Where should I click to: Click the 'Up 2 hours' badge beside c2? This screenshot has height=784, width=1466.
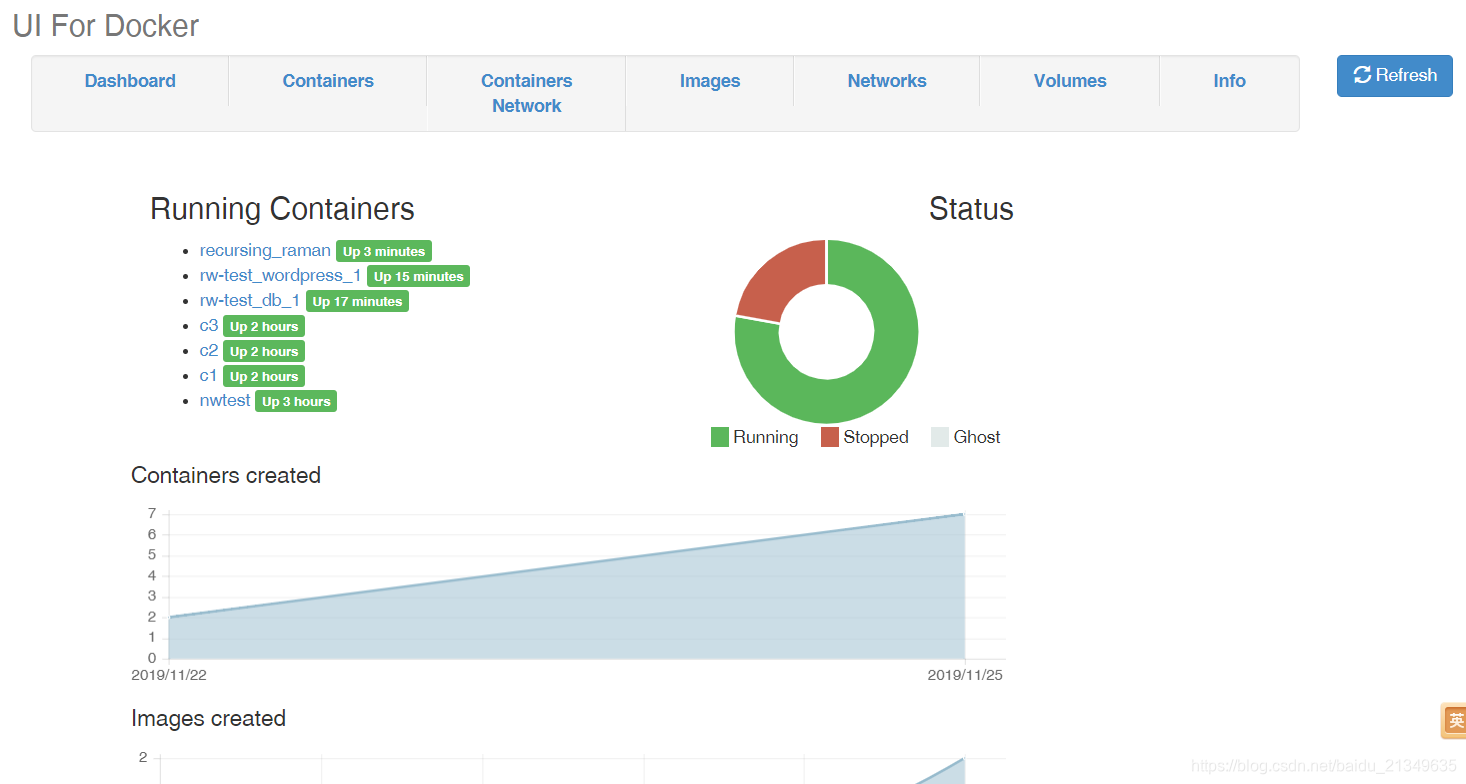coord(264,352)
